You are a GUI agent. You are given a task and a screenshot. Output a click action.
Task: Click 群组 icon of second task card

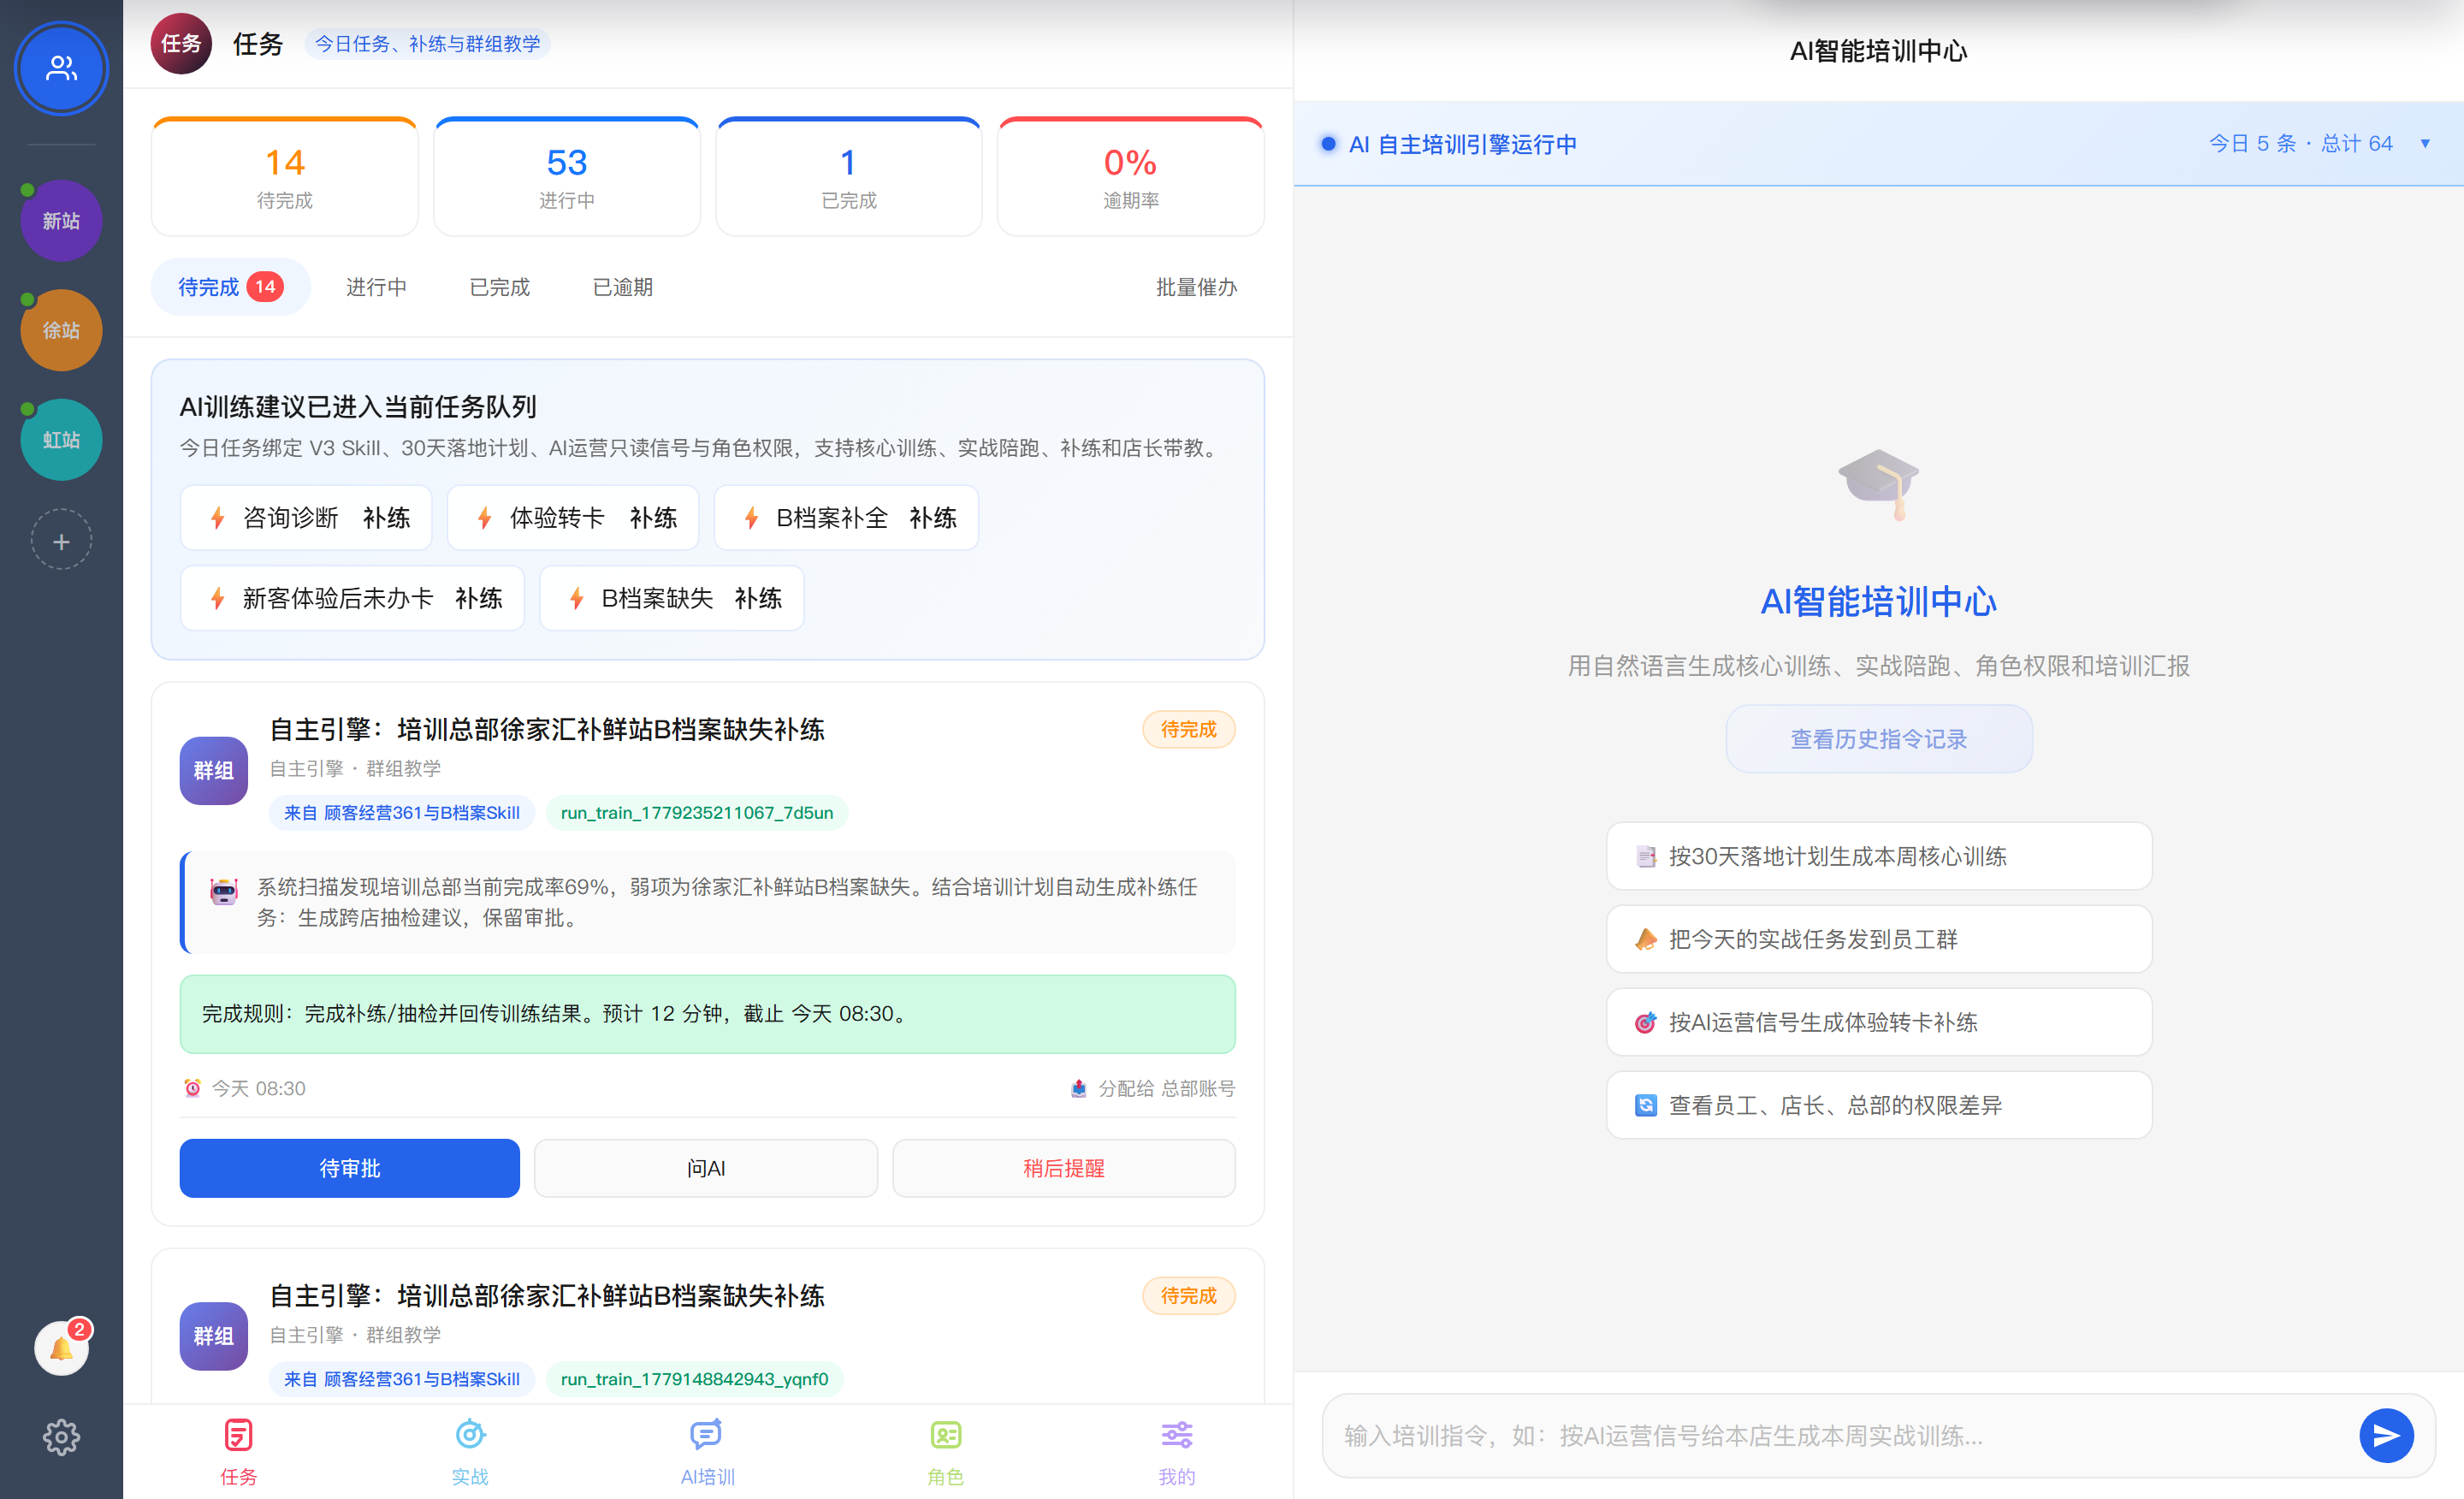click(213, 1335)
